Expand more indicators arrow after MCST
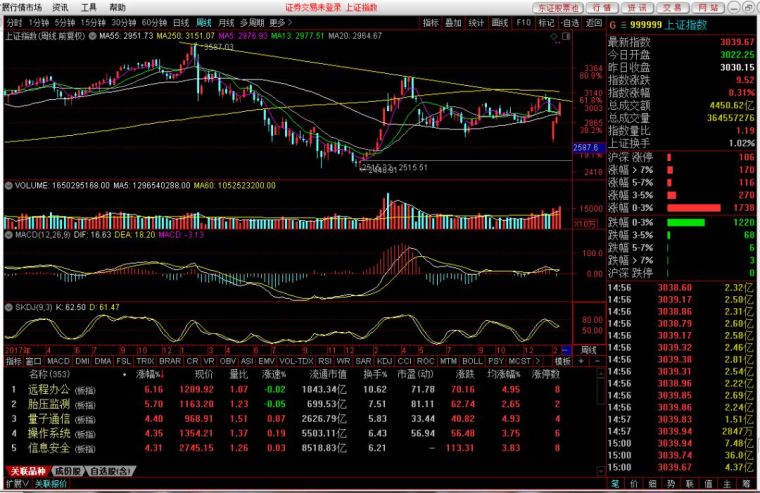This screenshot has width=760, height=493. coord(537,361)
